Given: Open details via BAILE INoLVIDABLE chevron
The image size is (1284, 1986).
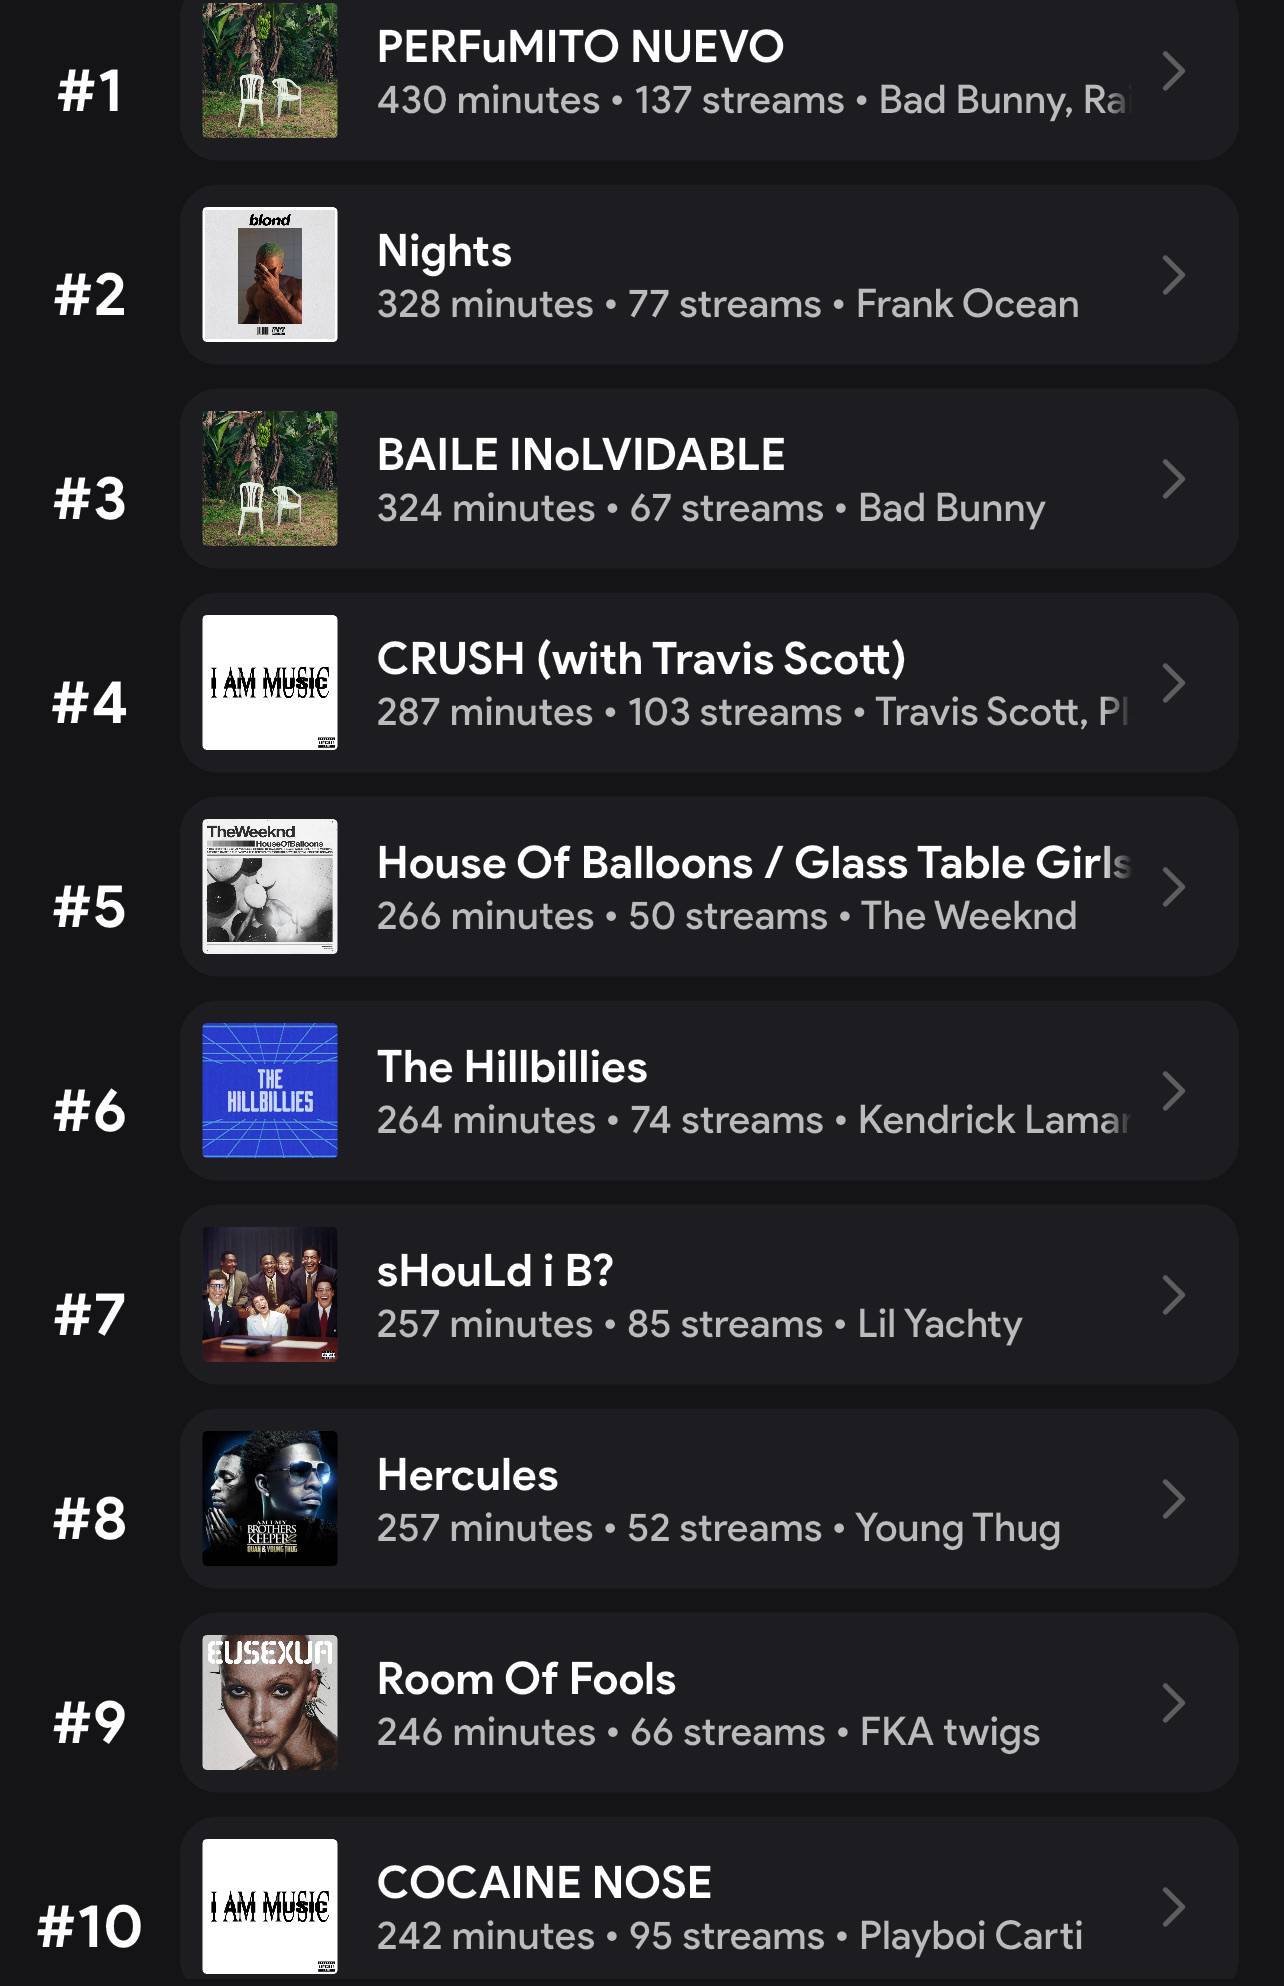Looking at the screenshot, I should click(x=1174, y=478).
